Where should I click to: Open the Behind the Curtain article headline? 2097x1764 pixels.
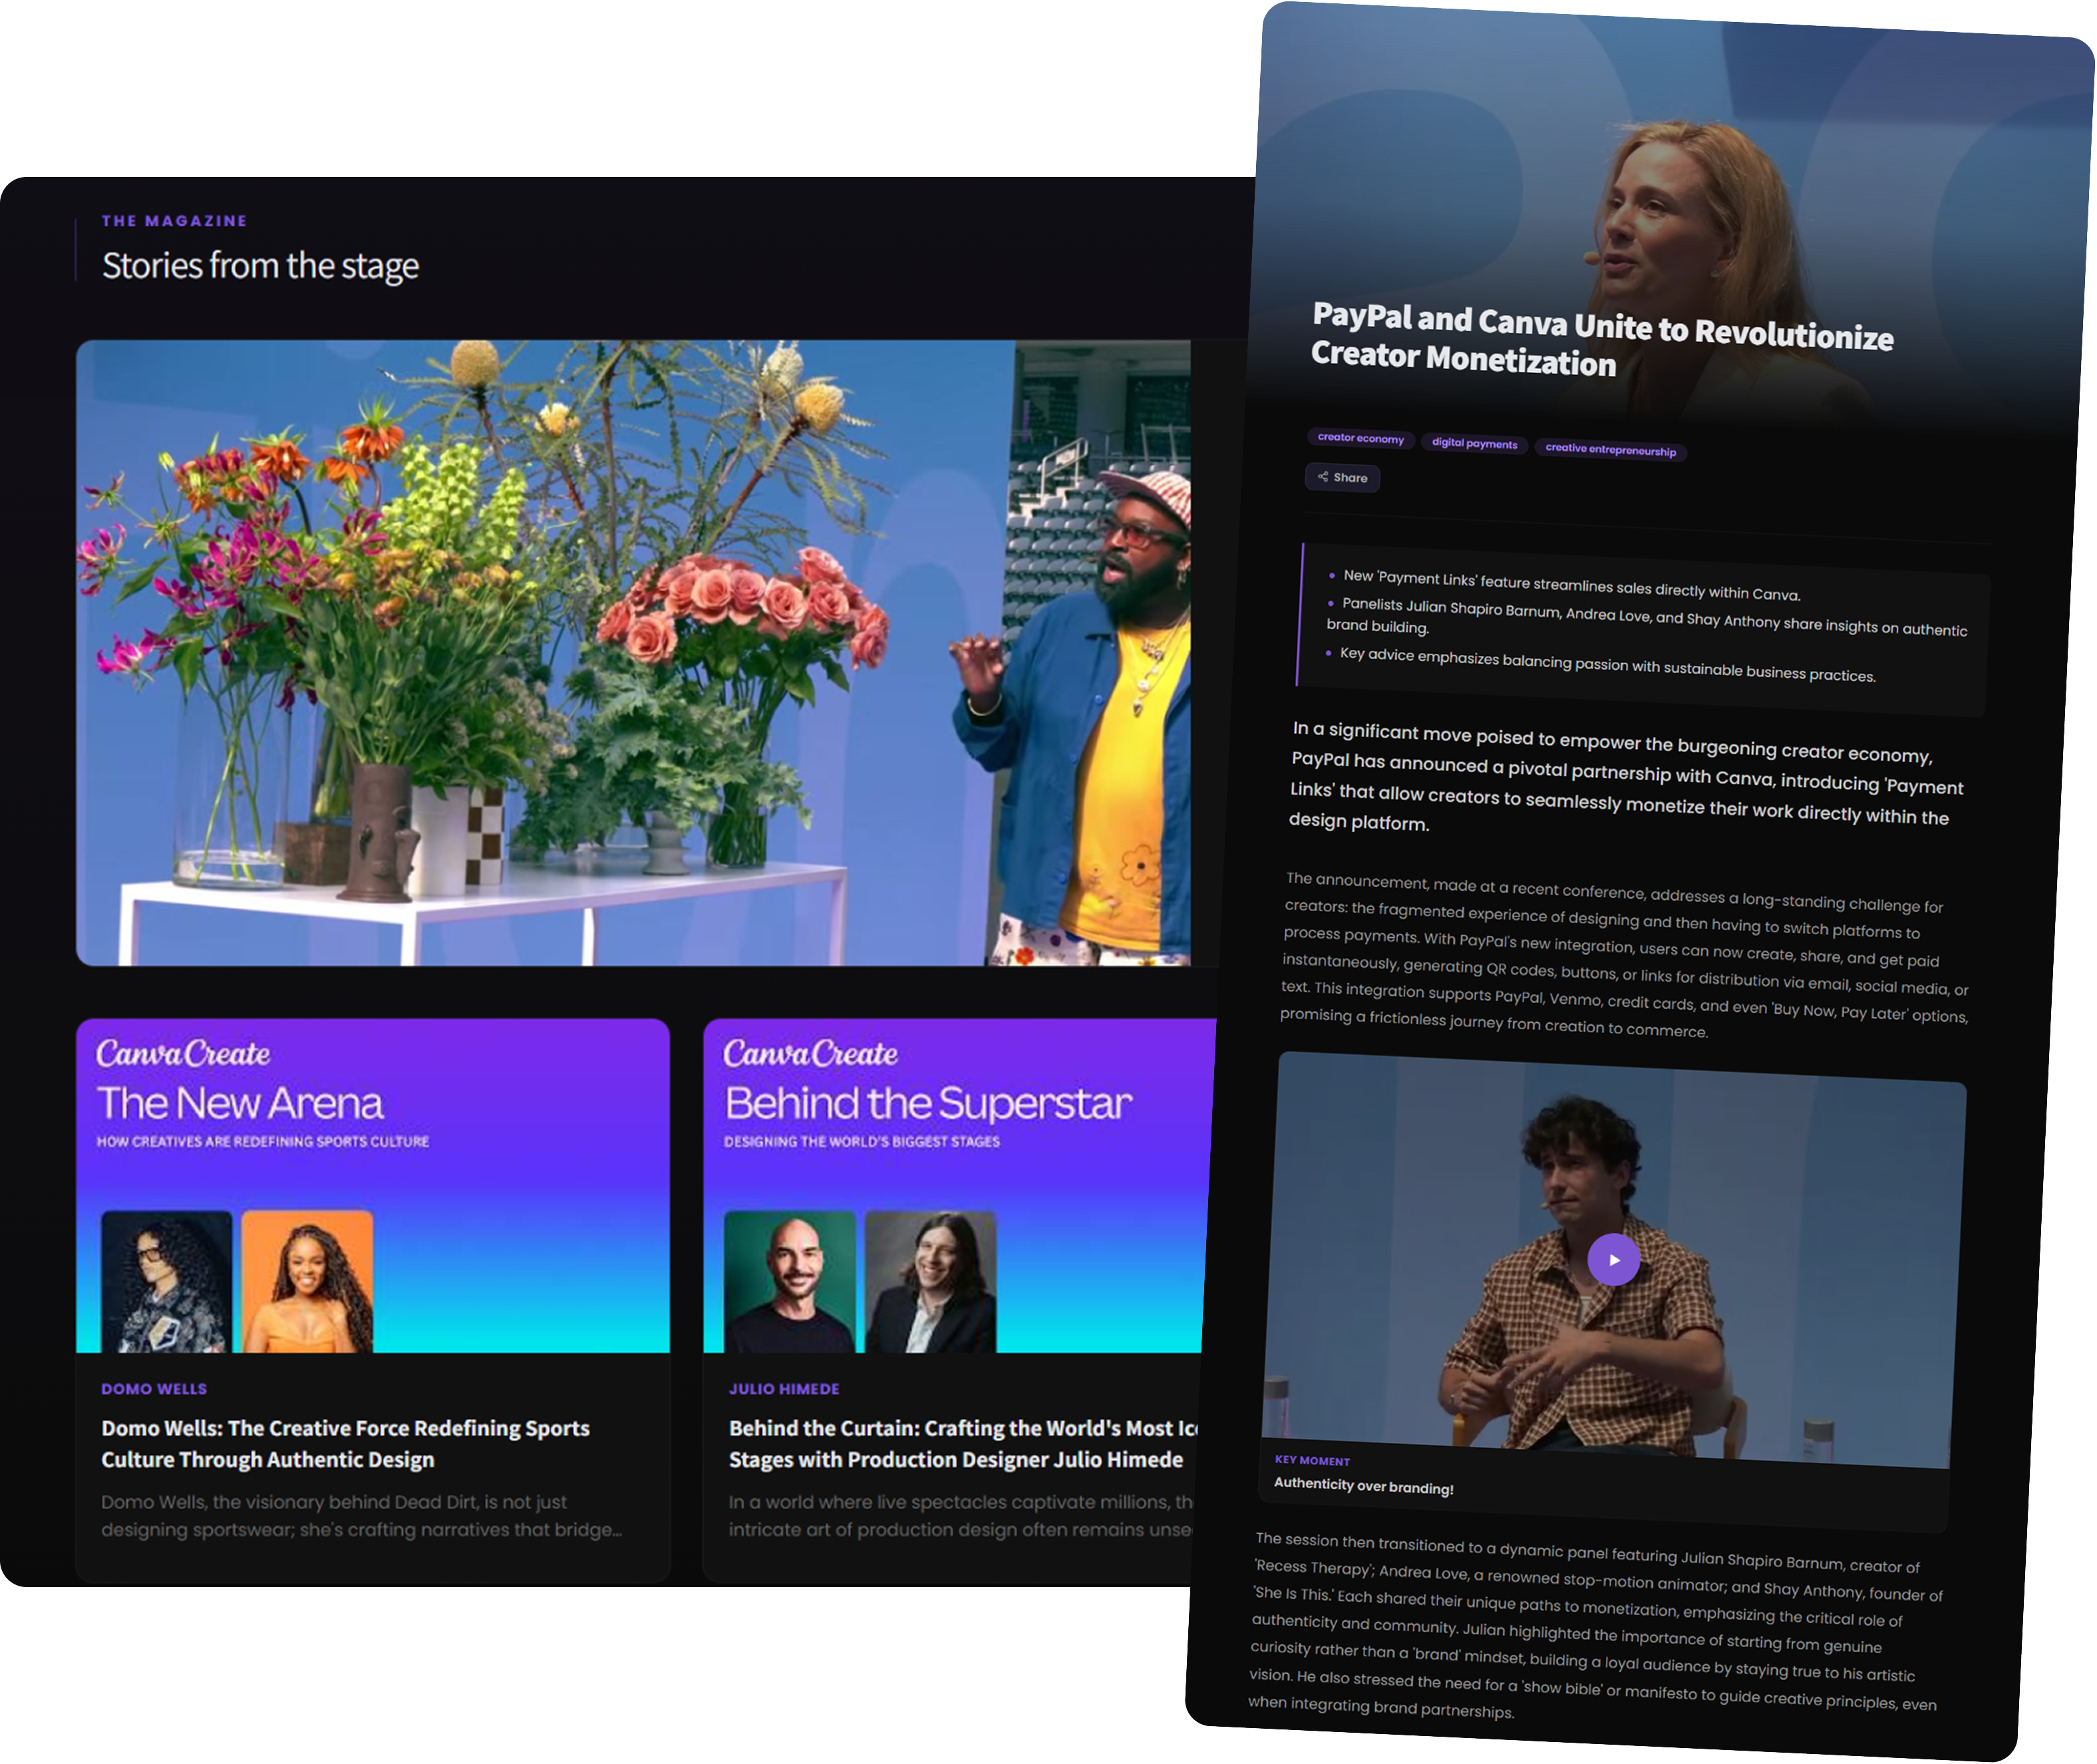point(962,1444)
